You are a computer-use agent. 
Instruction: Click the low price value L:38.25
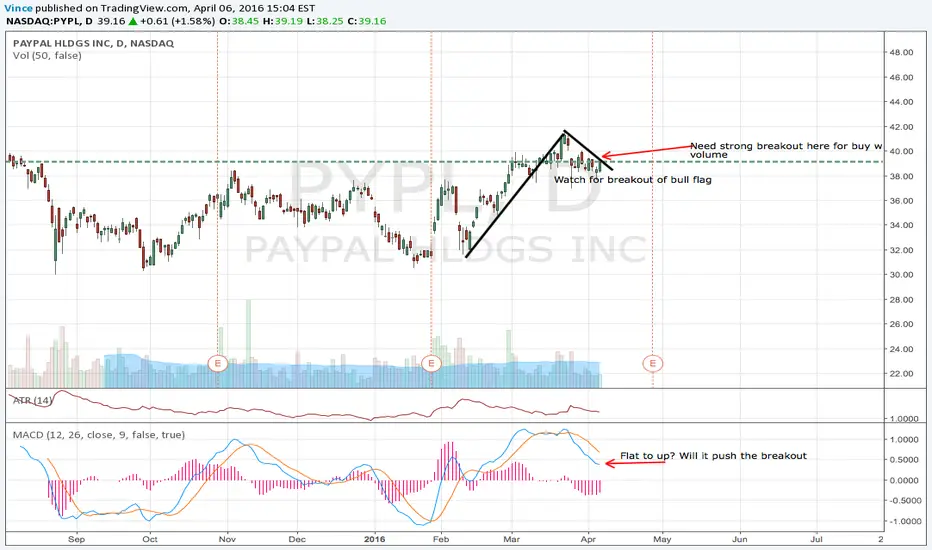325,21
